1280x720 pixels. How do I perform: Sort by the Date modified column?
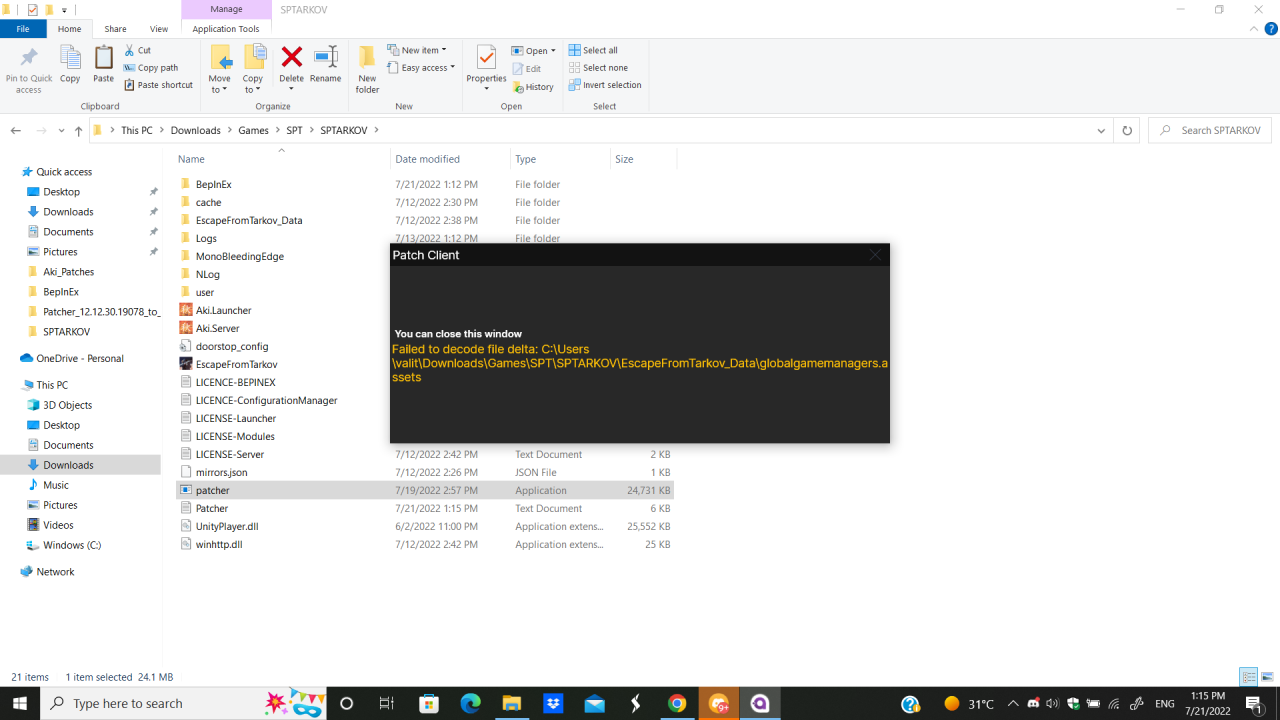click(x=427, y=159)
